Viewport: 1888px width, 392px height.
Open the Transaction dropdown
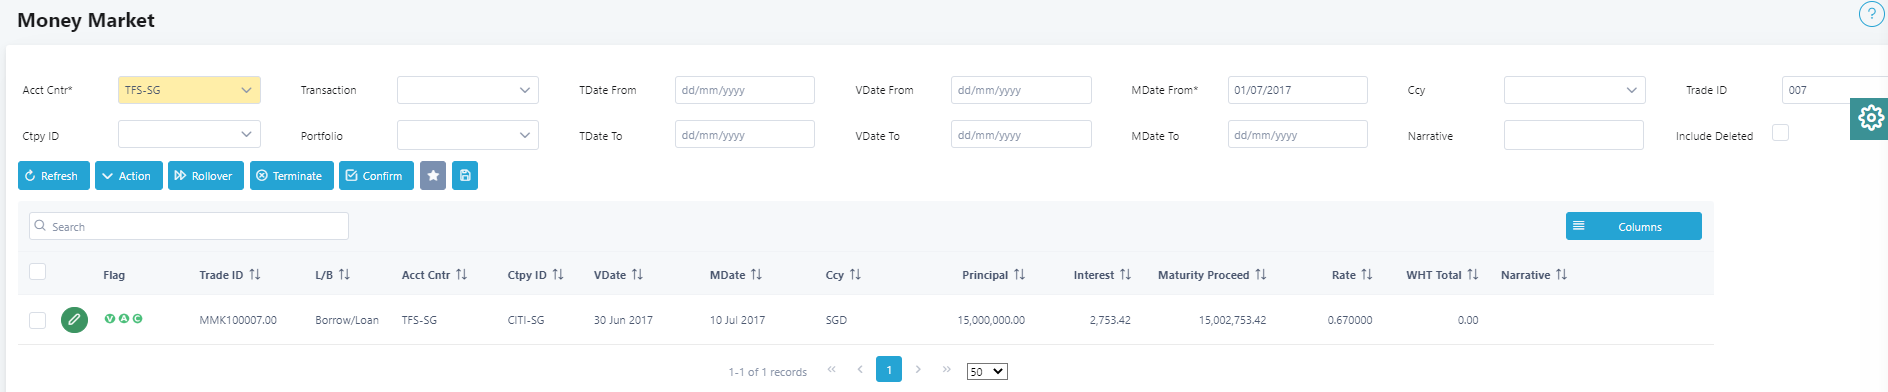(x=468, y=90)
